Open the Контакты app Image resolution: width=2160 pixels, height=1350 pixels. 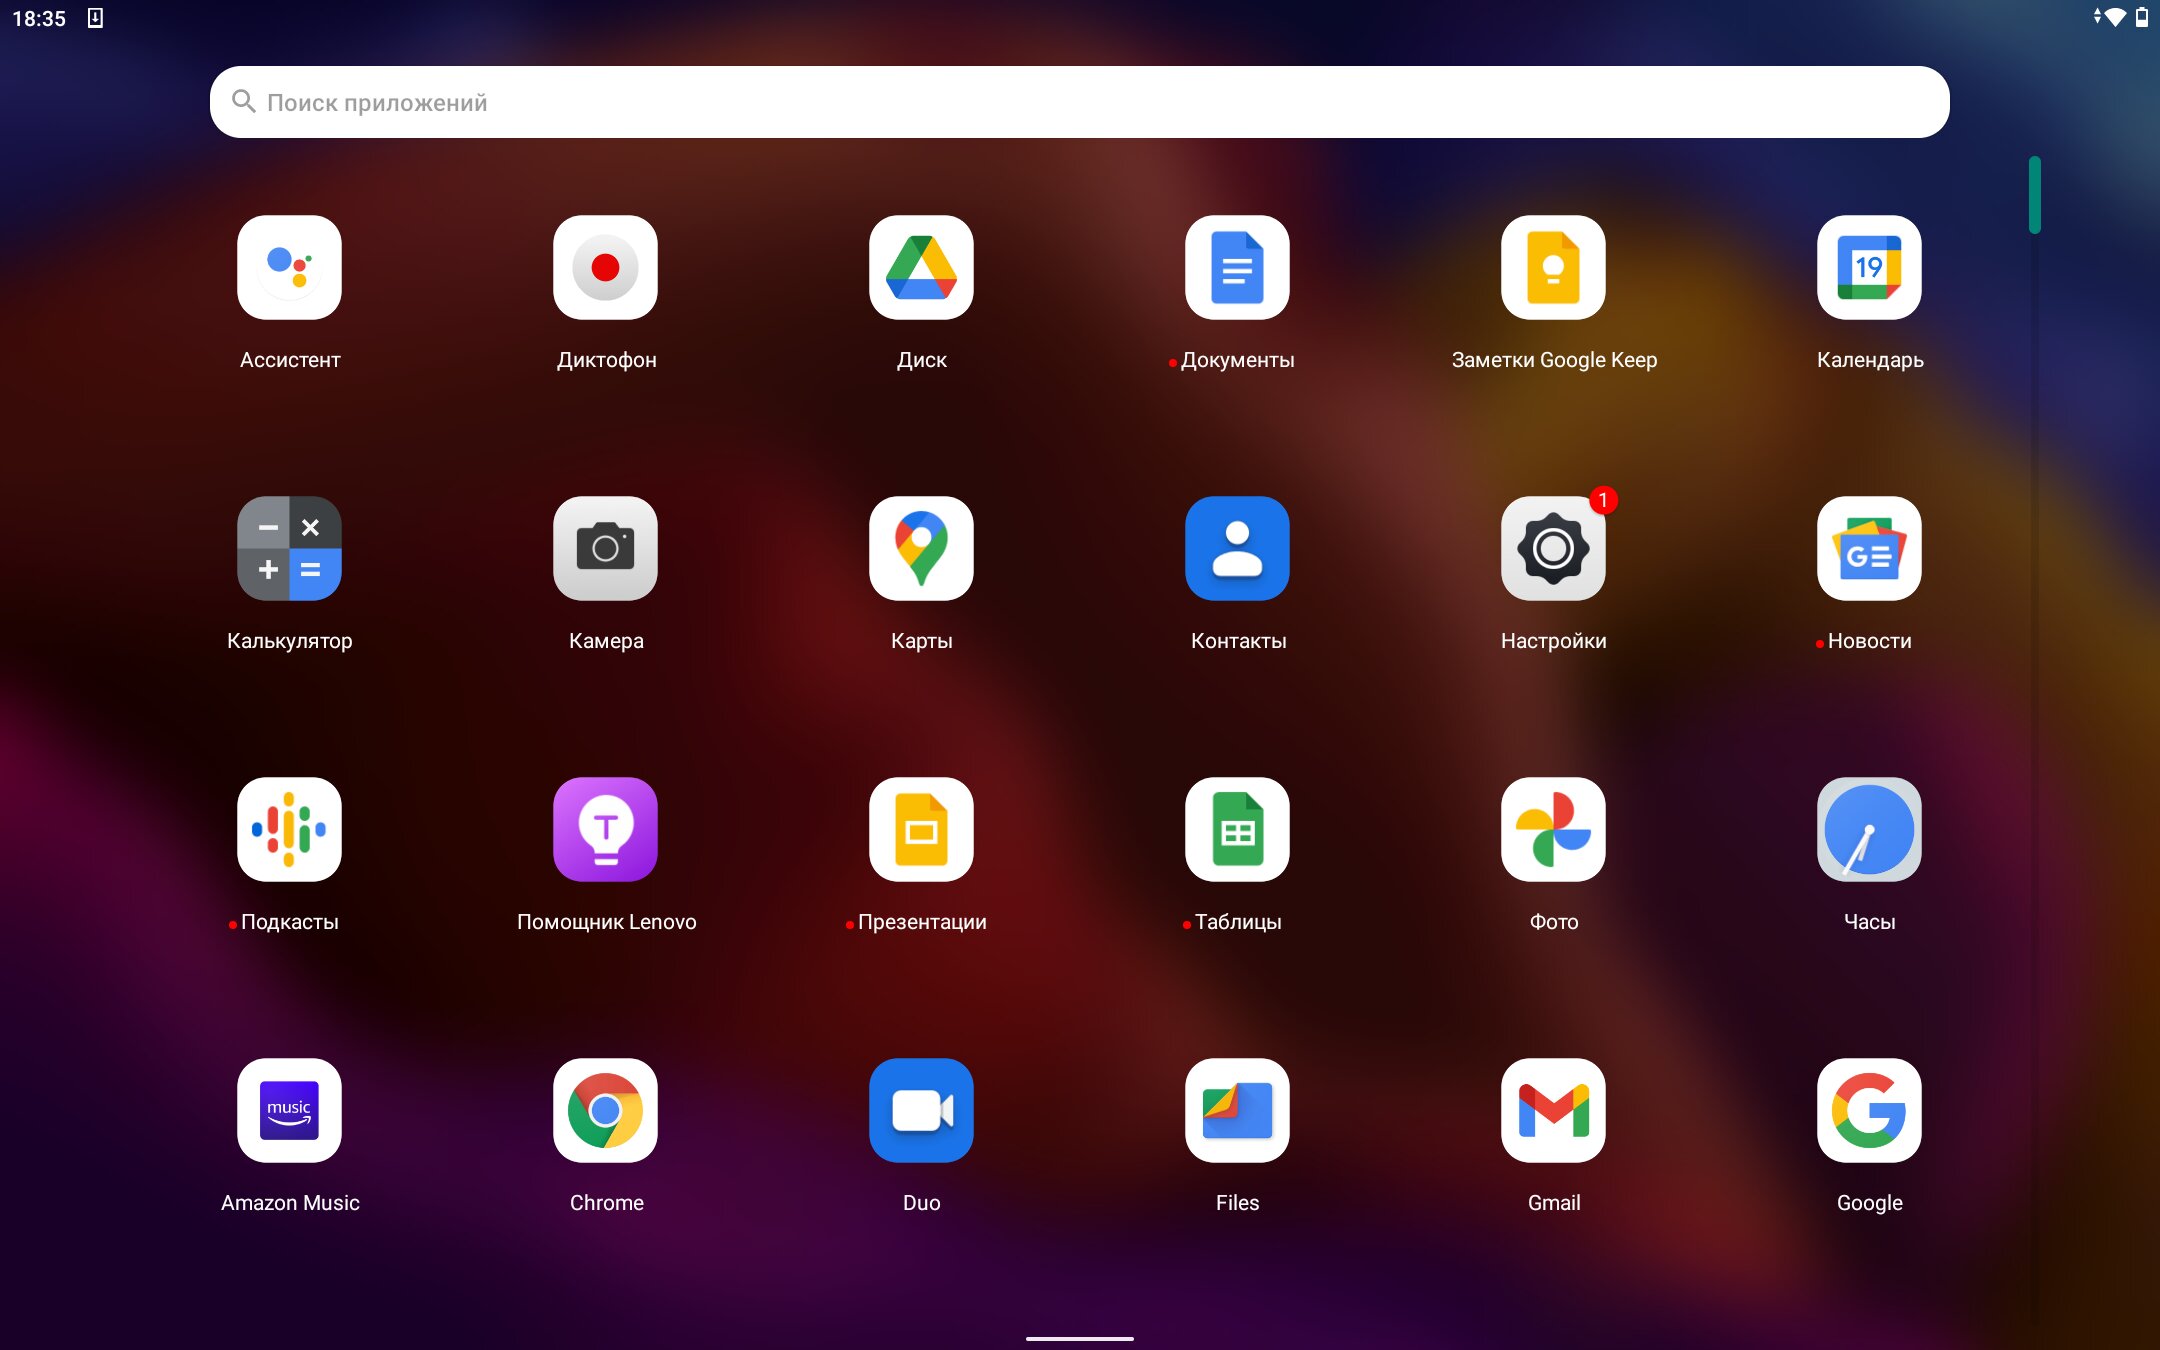click(x=1237, y=549)
